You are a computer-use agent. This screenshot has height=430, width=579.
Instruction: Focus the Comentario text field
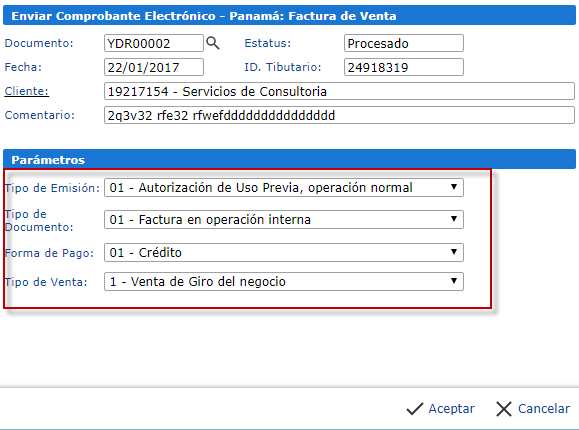coord(339,115)
